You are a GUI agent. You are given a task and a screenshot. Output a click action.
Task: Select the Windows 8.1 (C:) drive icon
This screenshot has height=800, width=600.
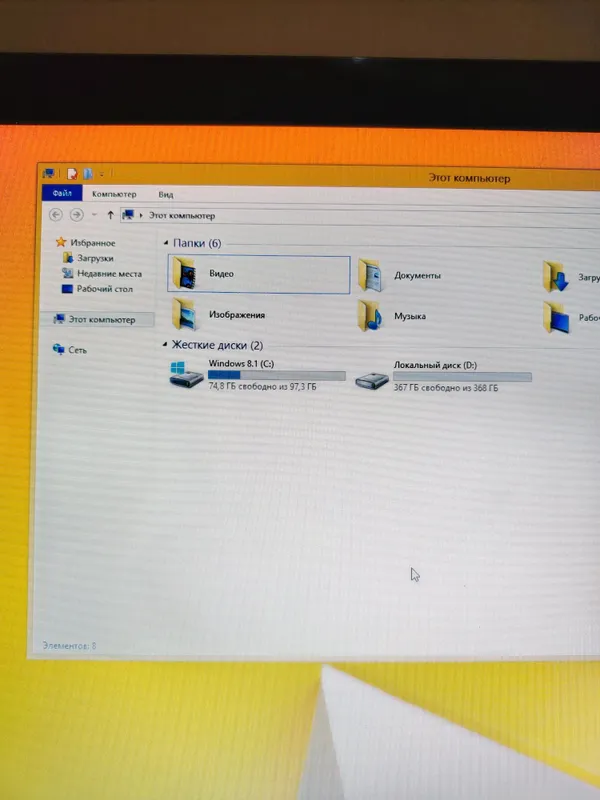(x=186, y=374)
